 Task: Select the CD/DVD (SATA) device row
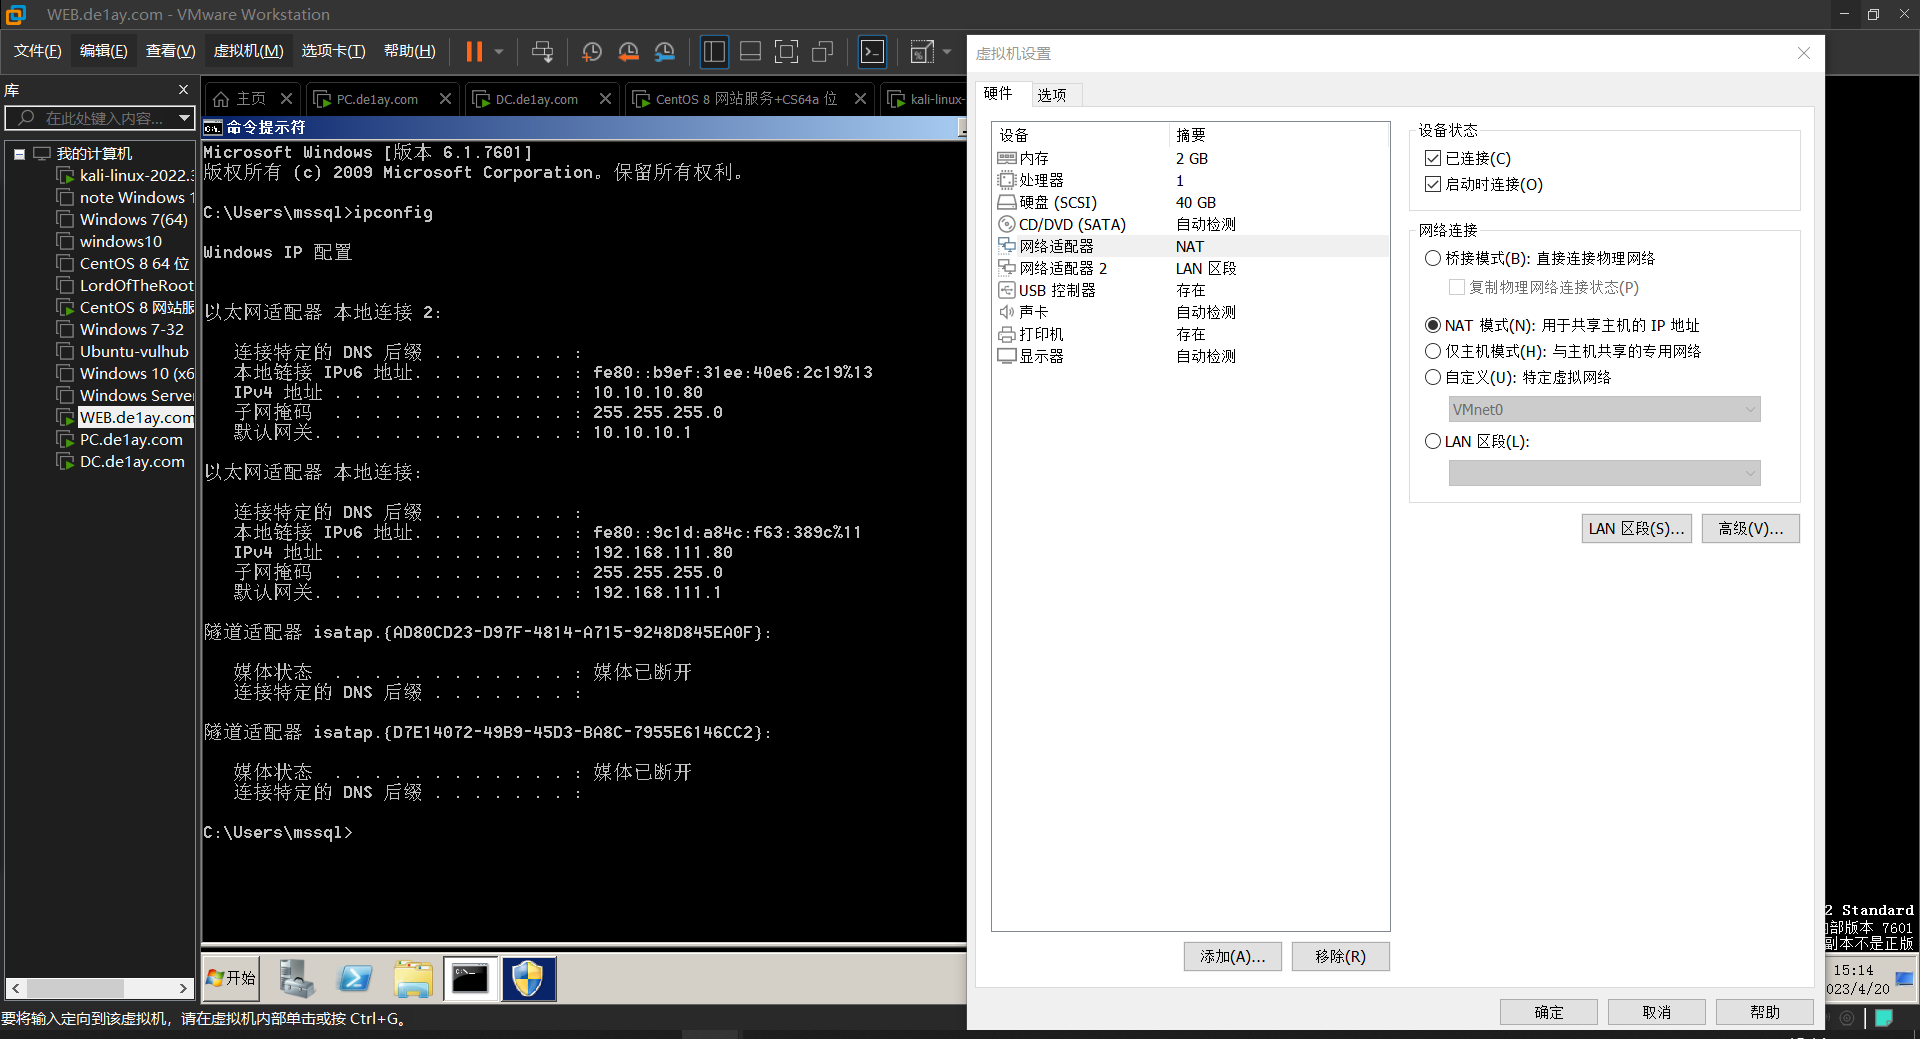click(1190, 224)
